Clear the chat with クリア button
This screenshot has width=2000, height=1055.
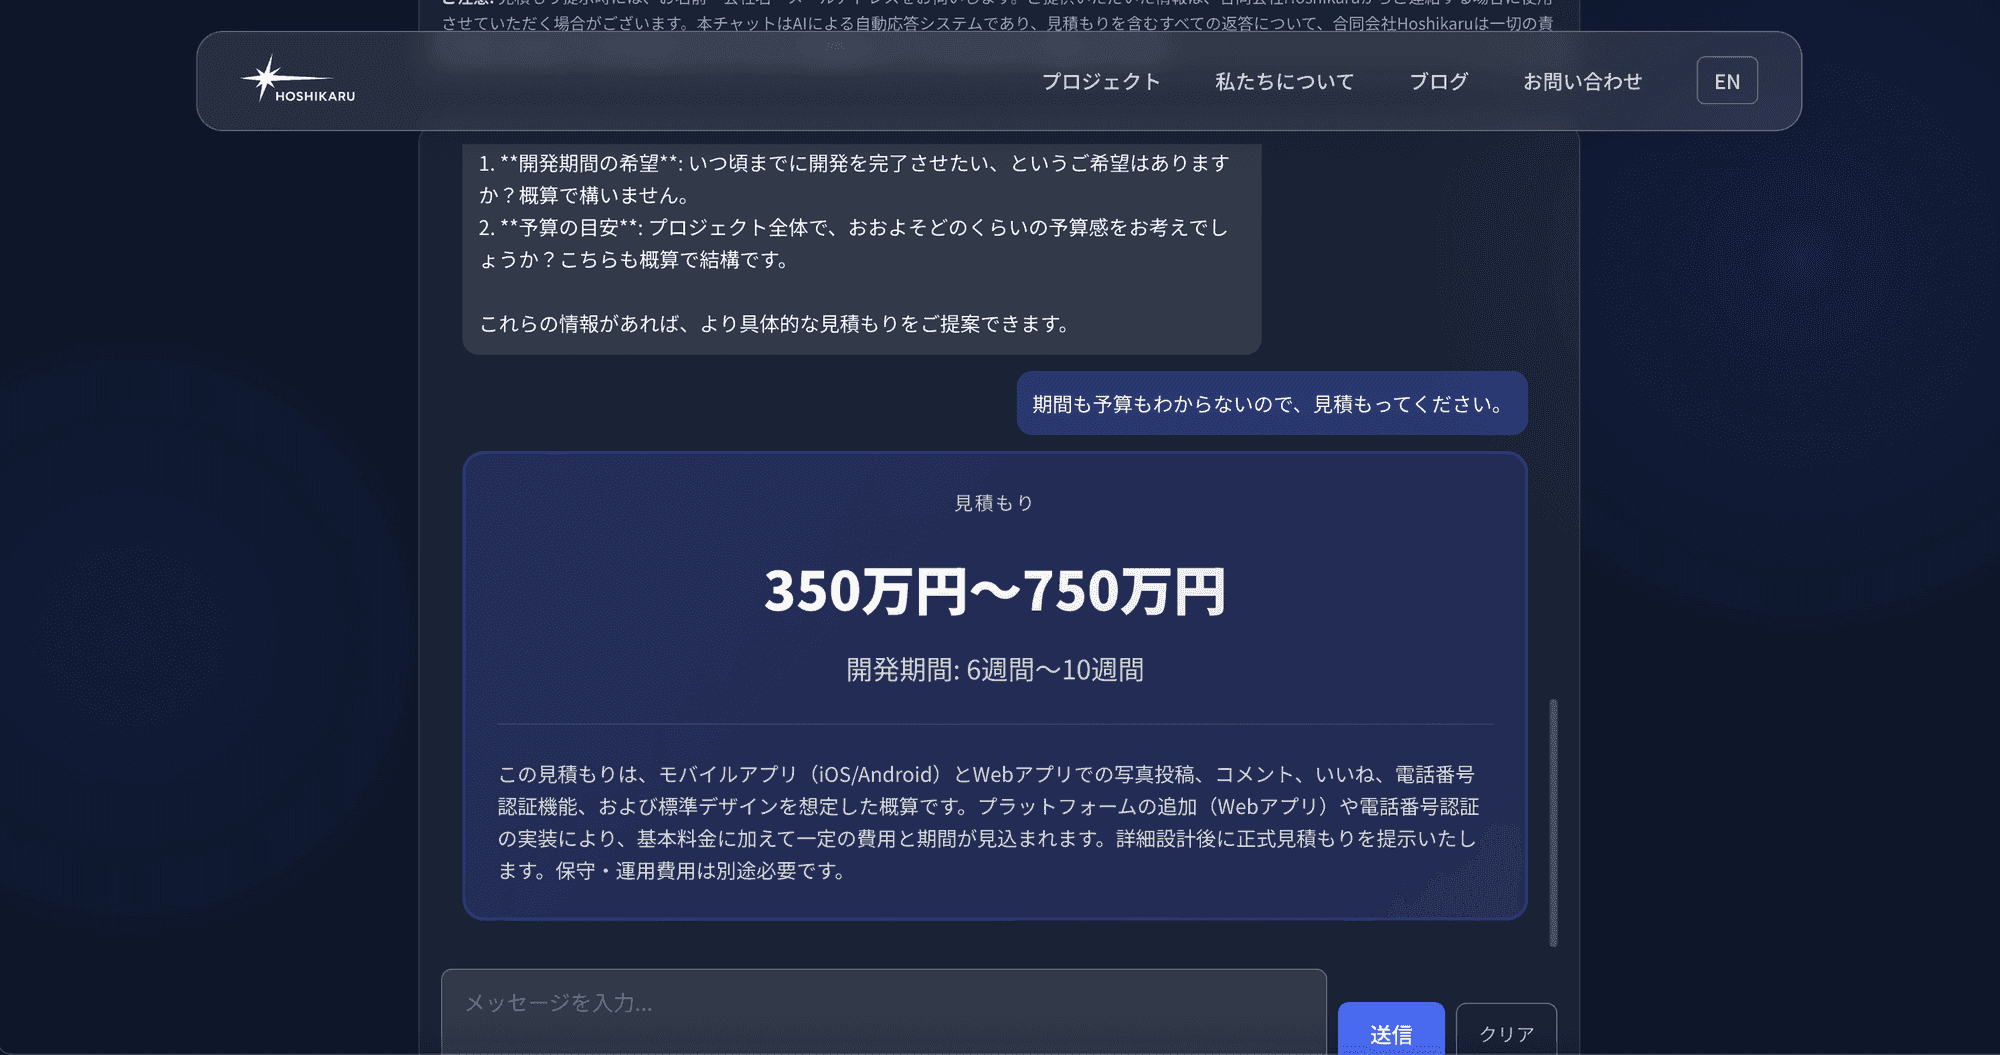[x=1506, y=1030]
